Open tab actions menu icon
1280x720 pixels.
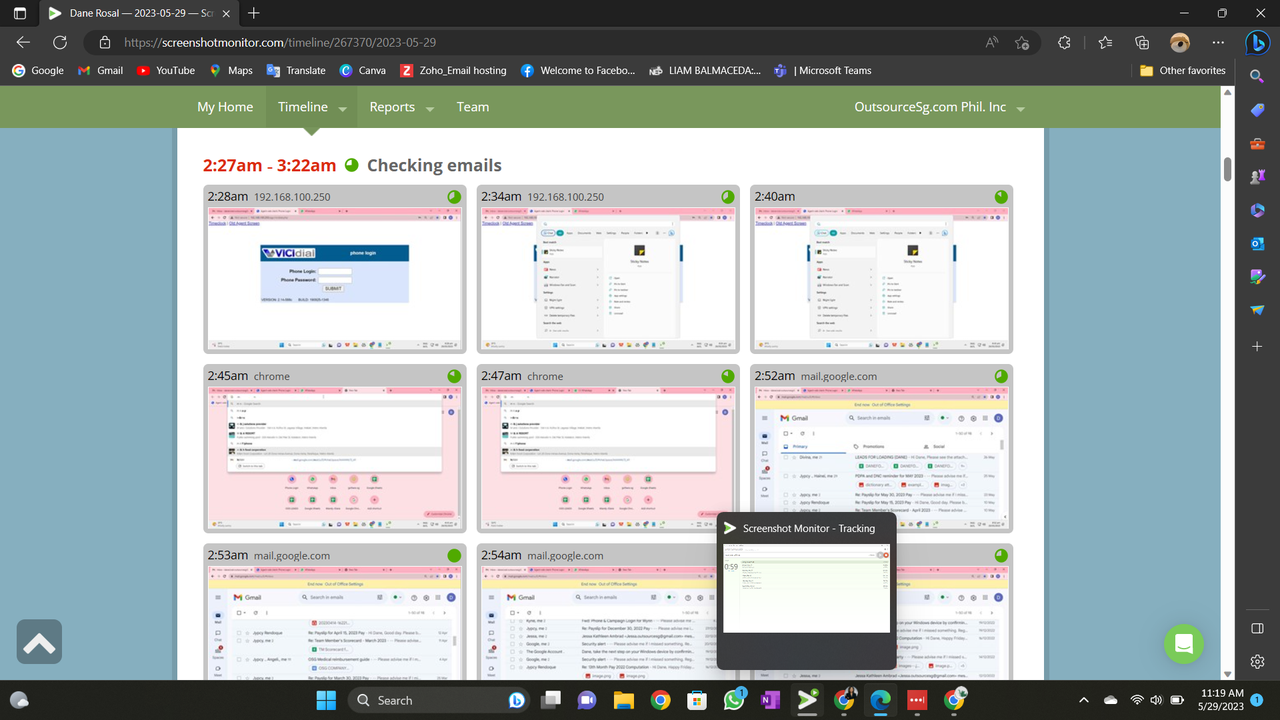pos(20,13)
